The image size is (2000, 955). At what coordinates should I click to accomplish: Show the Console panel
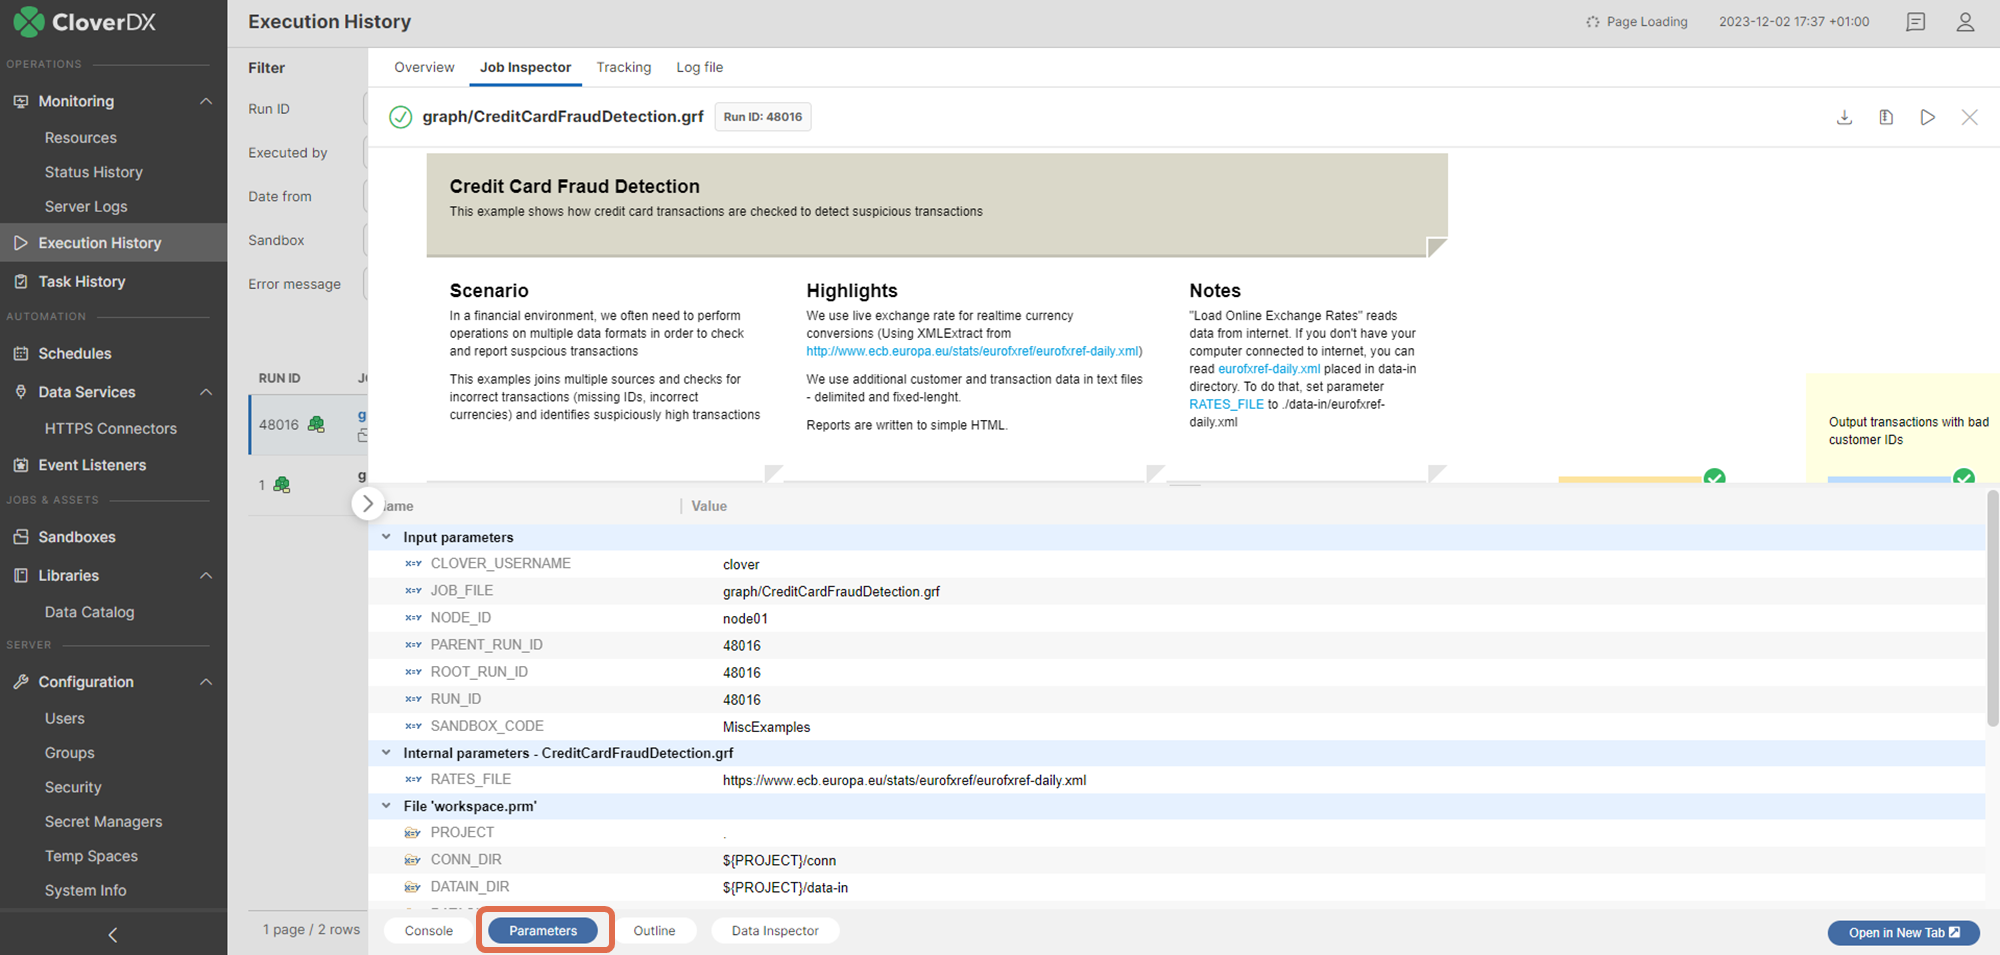428,930
